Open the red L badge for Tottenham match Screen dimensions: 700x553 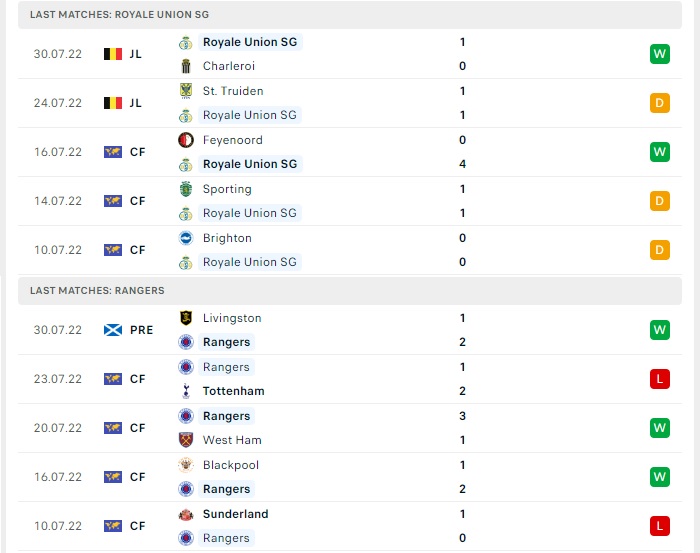[659, 379]
